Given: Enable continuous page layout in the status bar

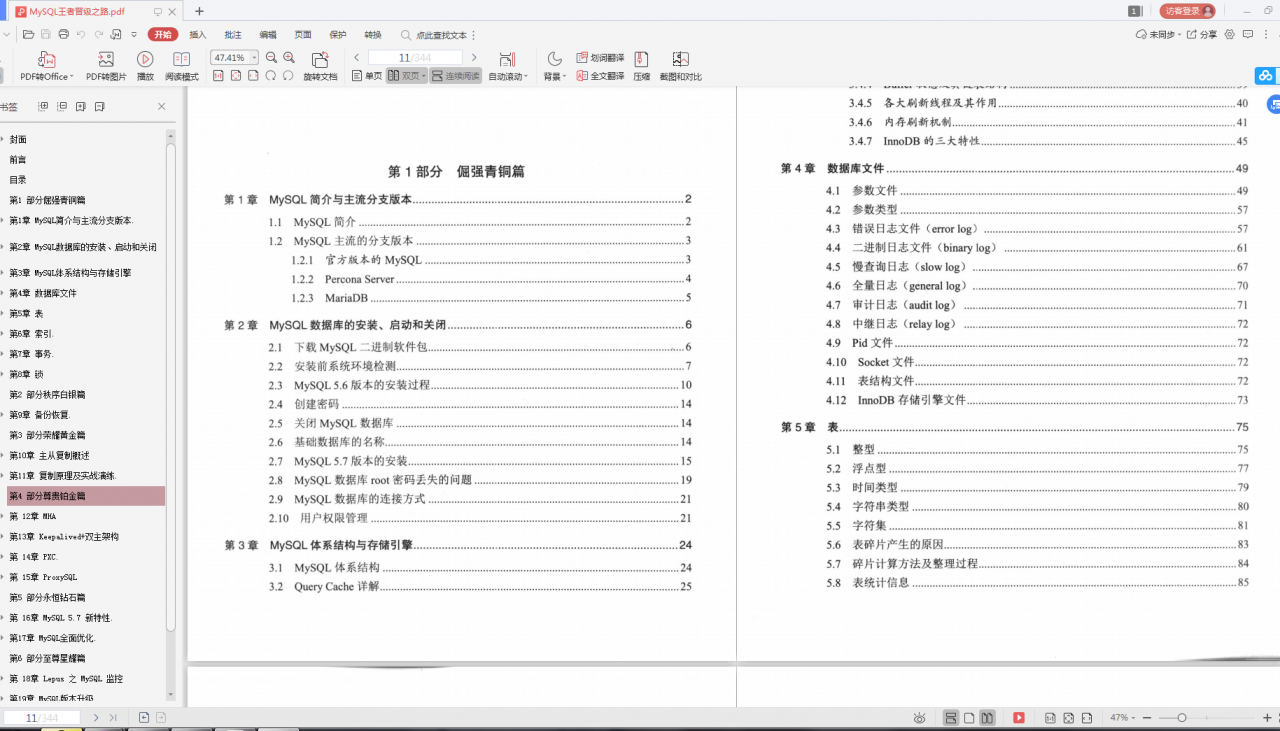Looking at the screenshot, I should tap(951, 718).
